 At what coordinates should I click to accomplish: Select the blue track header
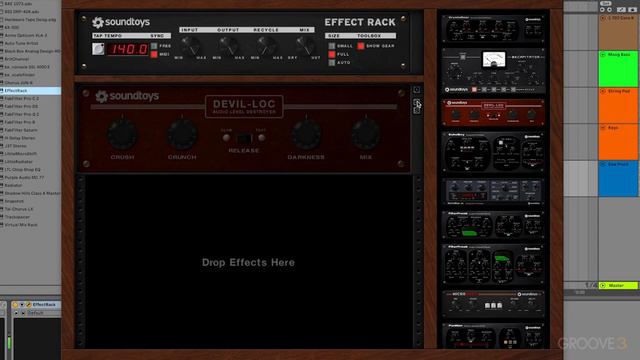[x=618, y=179]
